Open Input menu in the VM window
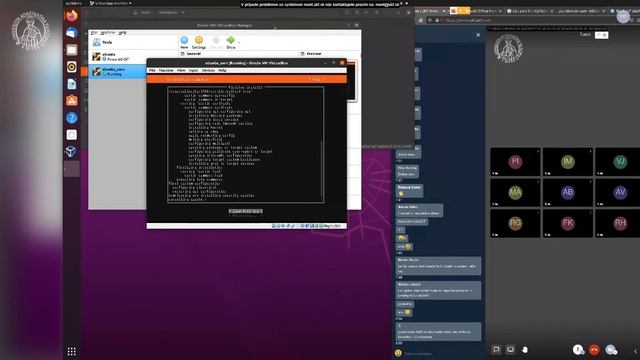Screen dimensions: 640x360 [x=193, y=70]
